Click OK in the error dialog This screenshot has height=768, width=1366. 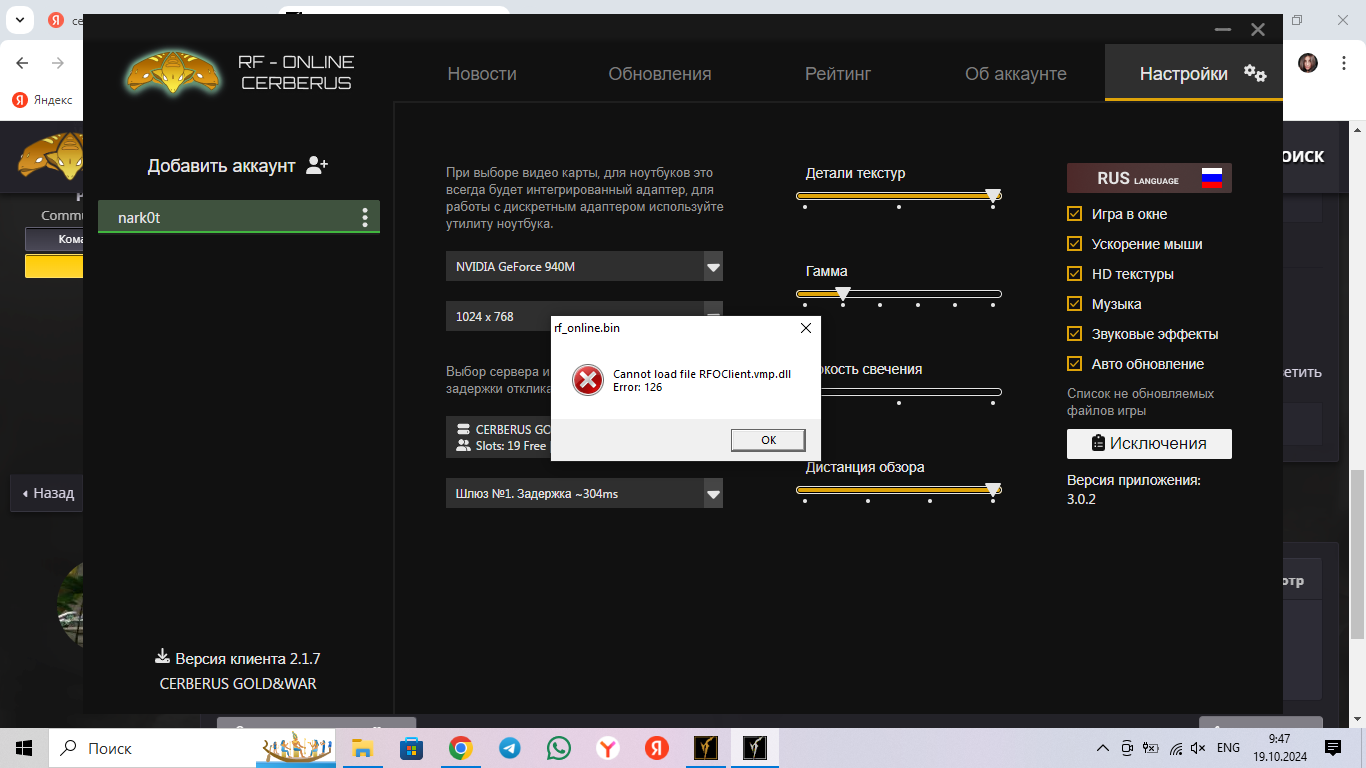pos(768,440)
